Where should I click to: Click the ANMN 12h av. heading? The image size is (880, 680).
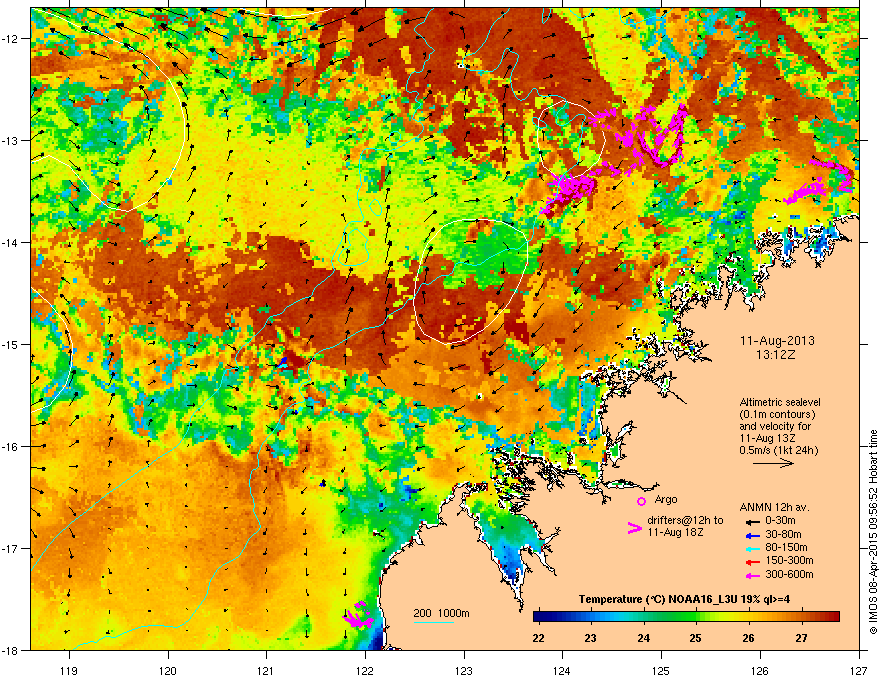click(774, 507)
